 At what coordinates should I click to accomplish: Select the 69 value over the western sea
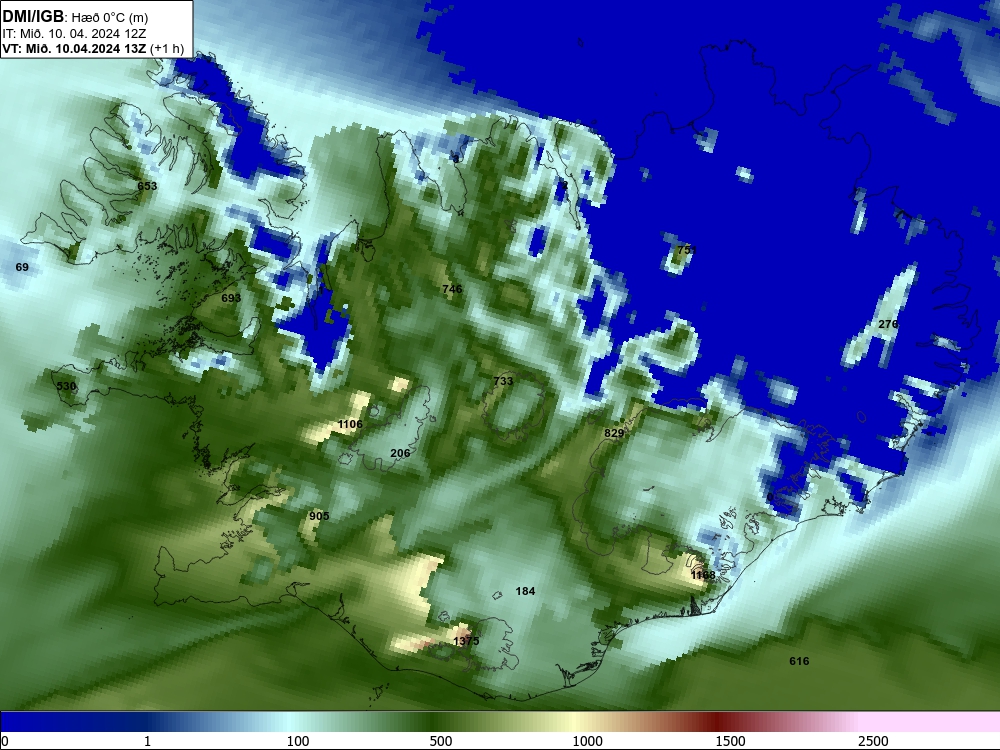22,267
